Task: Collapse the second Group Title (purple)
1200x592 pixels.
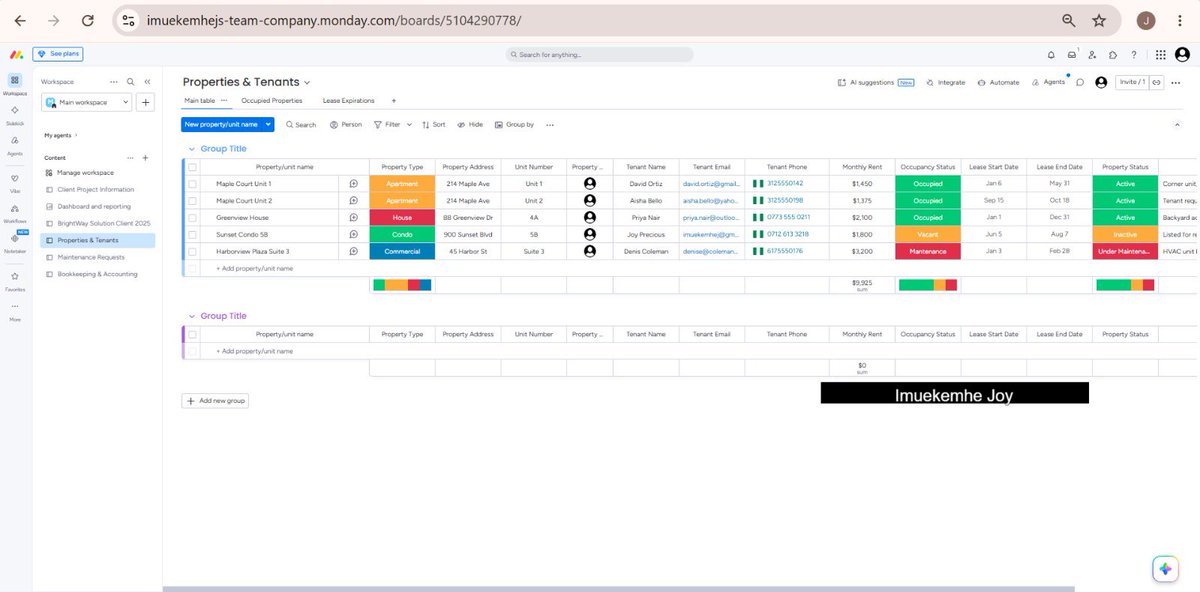Action: (x=191, y=316)
